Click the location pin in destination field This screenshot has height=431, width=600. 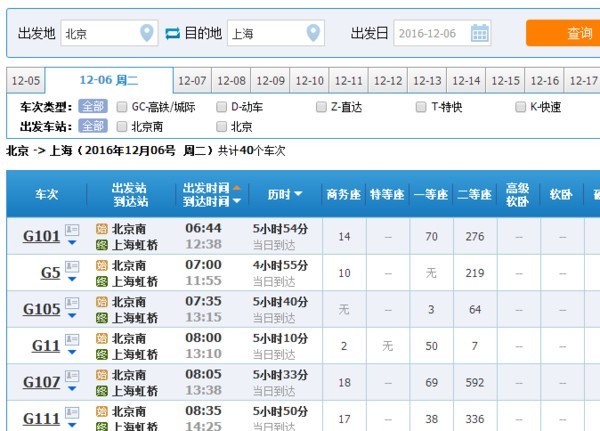pos(313,33)
